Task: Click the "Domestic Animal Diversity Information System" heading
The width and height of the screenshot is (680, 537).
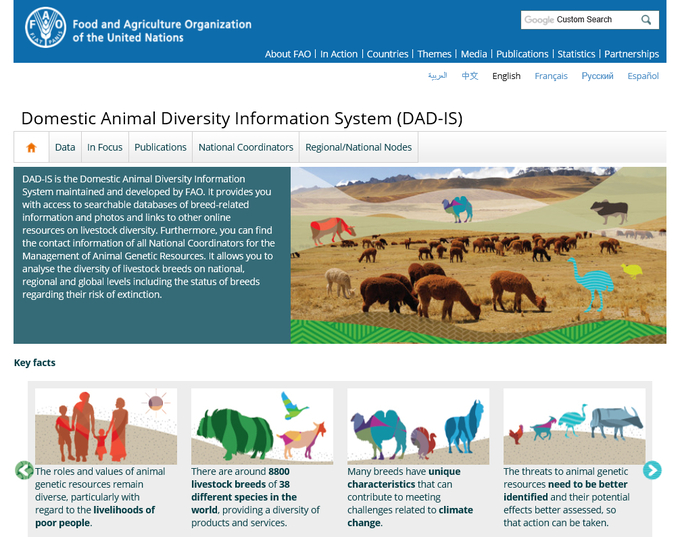Action: pos(242,118)
